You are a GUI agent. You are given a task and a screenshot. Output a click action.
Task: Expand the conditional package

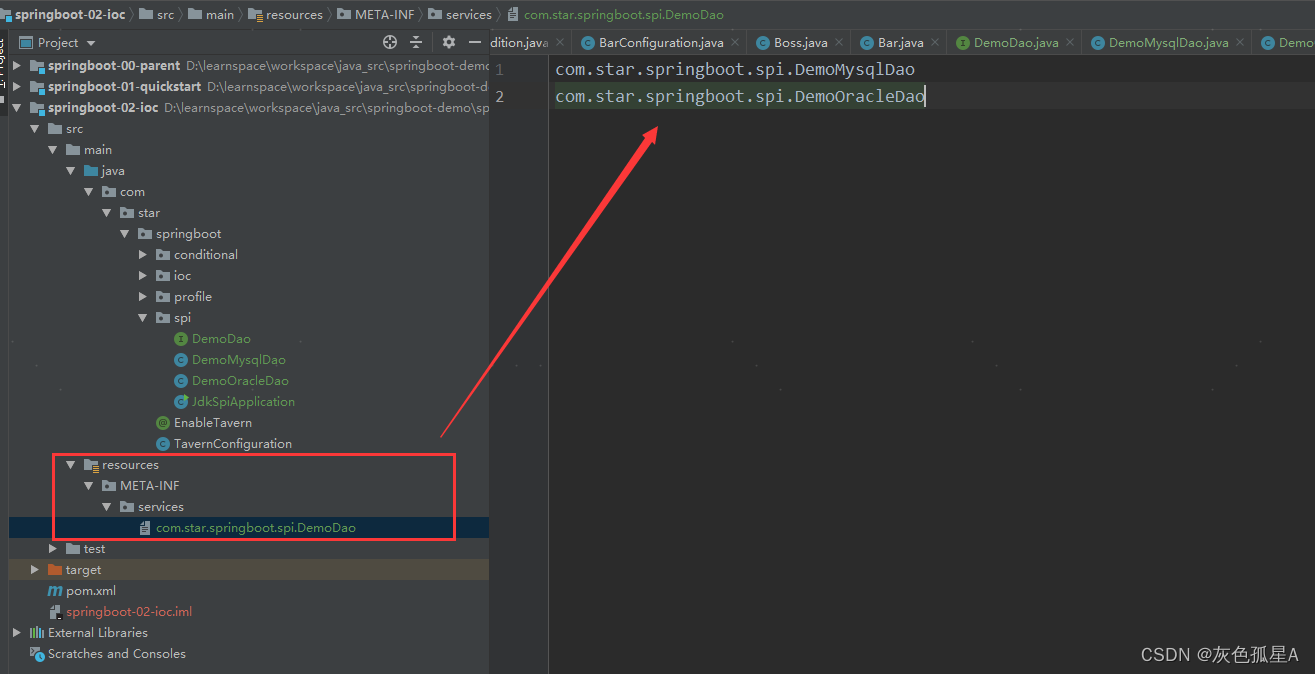pos(143,255)
